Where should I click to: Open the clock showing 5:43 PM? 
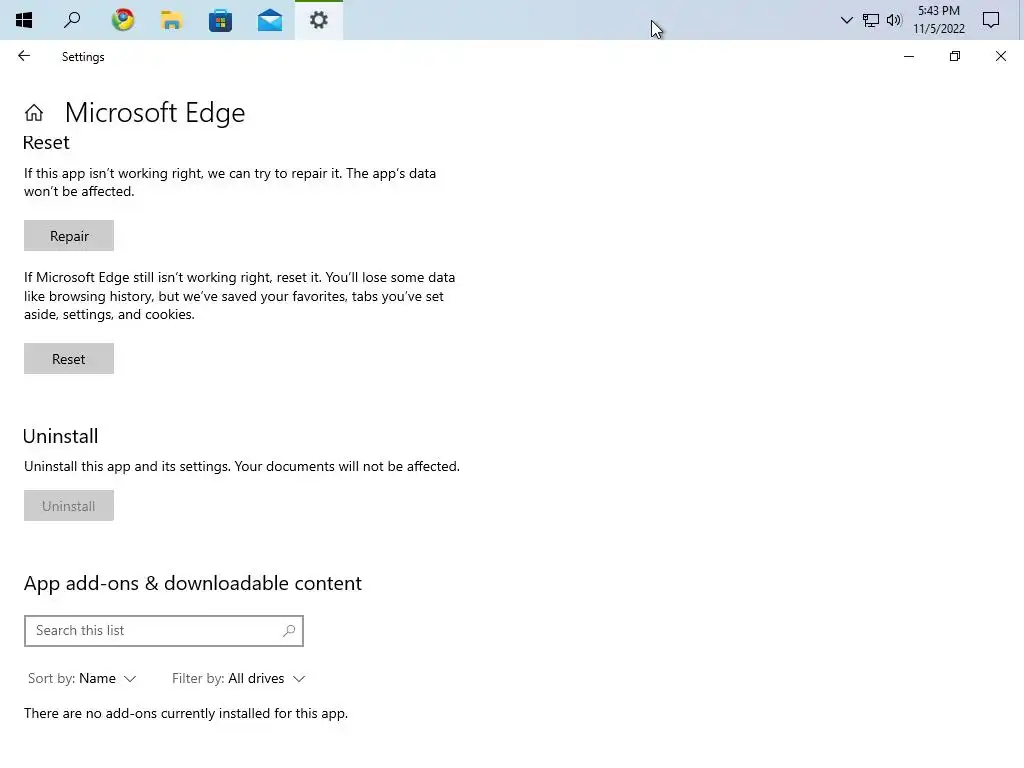pos(938,20)
